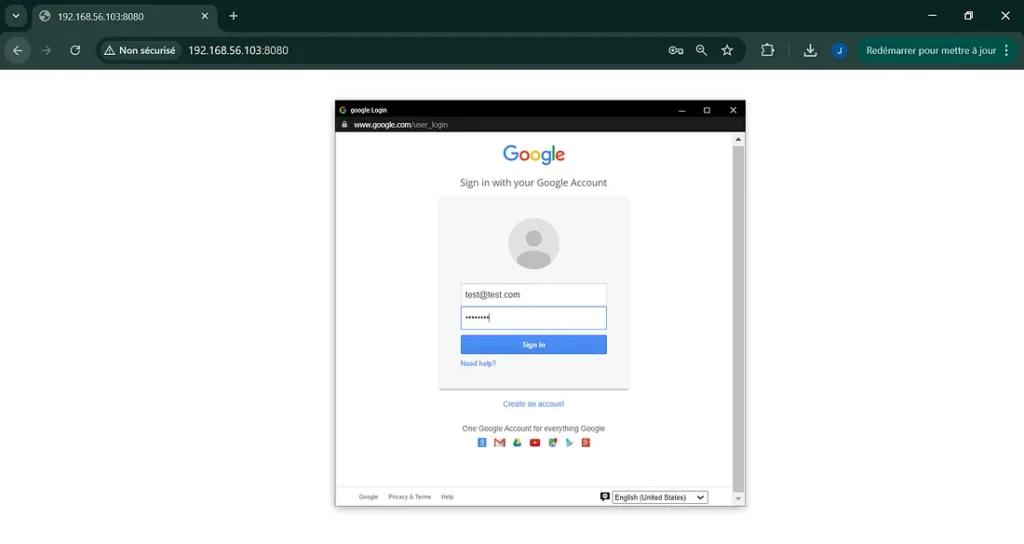Open a new tab with the plus button
Image resolution: width=1024 pixels, height=544 pixels.
(x=233, y=16)
